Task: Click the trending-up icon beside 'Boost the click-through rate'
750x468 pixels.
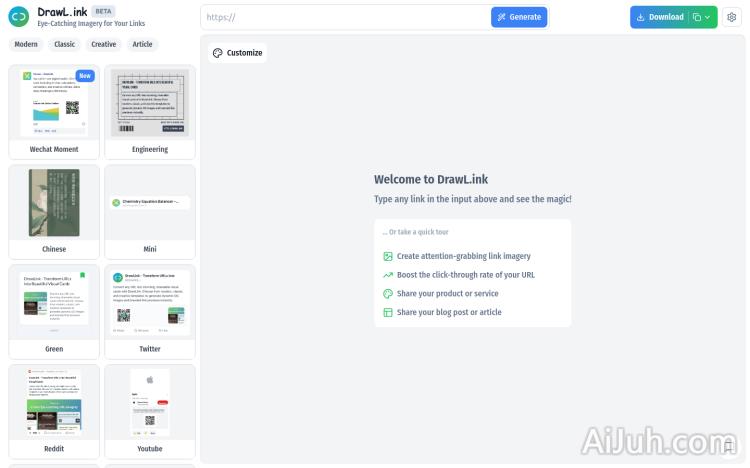Action: (x=388, y=275)
